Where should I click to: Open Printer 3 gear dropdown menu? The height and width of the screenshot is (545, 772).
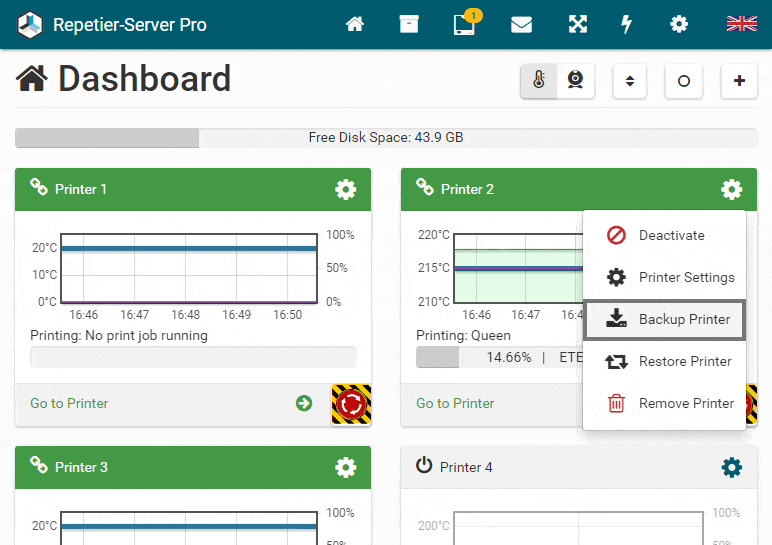click(x=346, y=467)
